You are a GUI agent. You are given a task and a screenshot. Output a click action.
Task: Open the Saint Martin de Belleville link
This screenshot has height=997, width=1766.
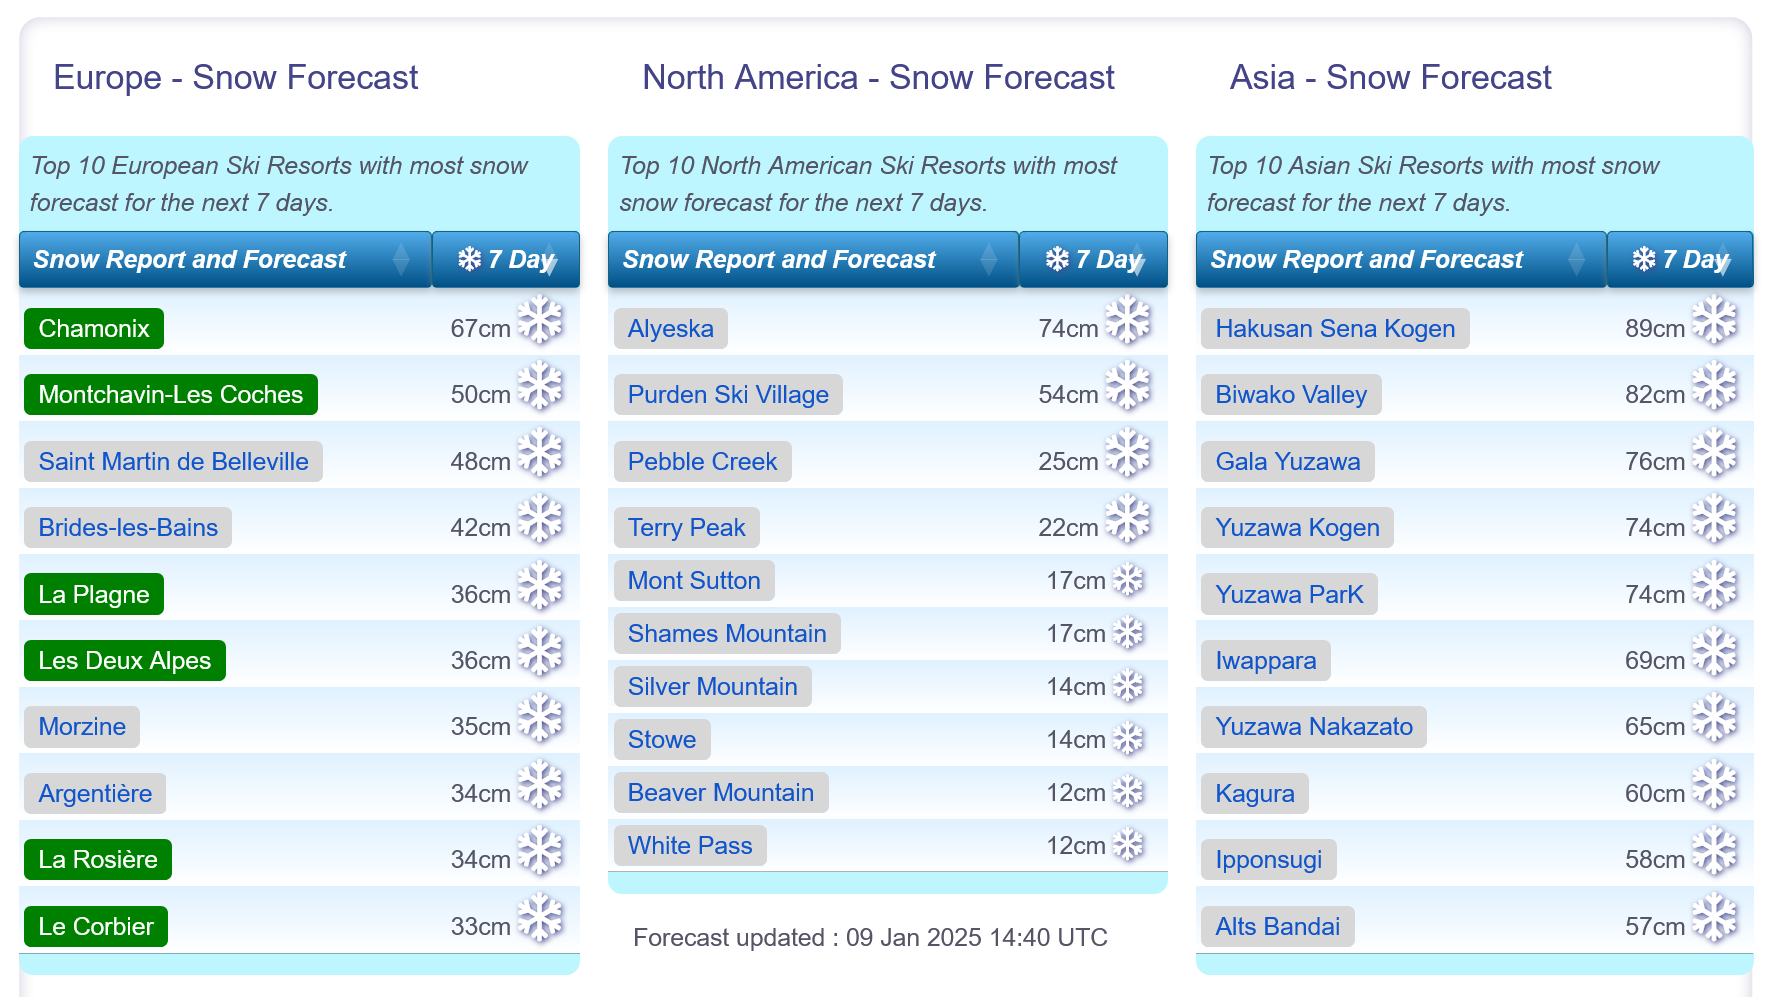point(173,461)
